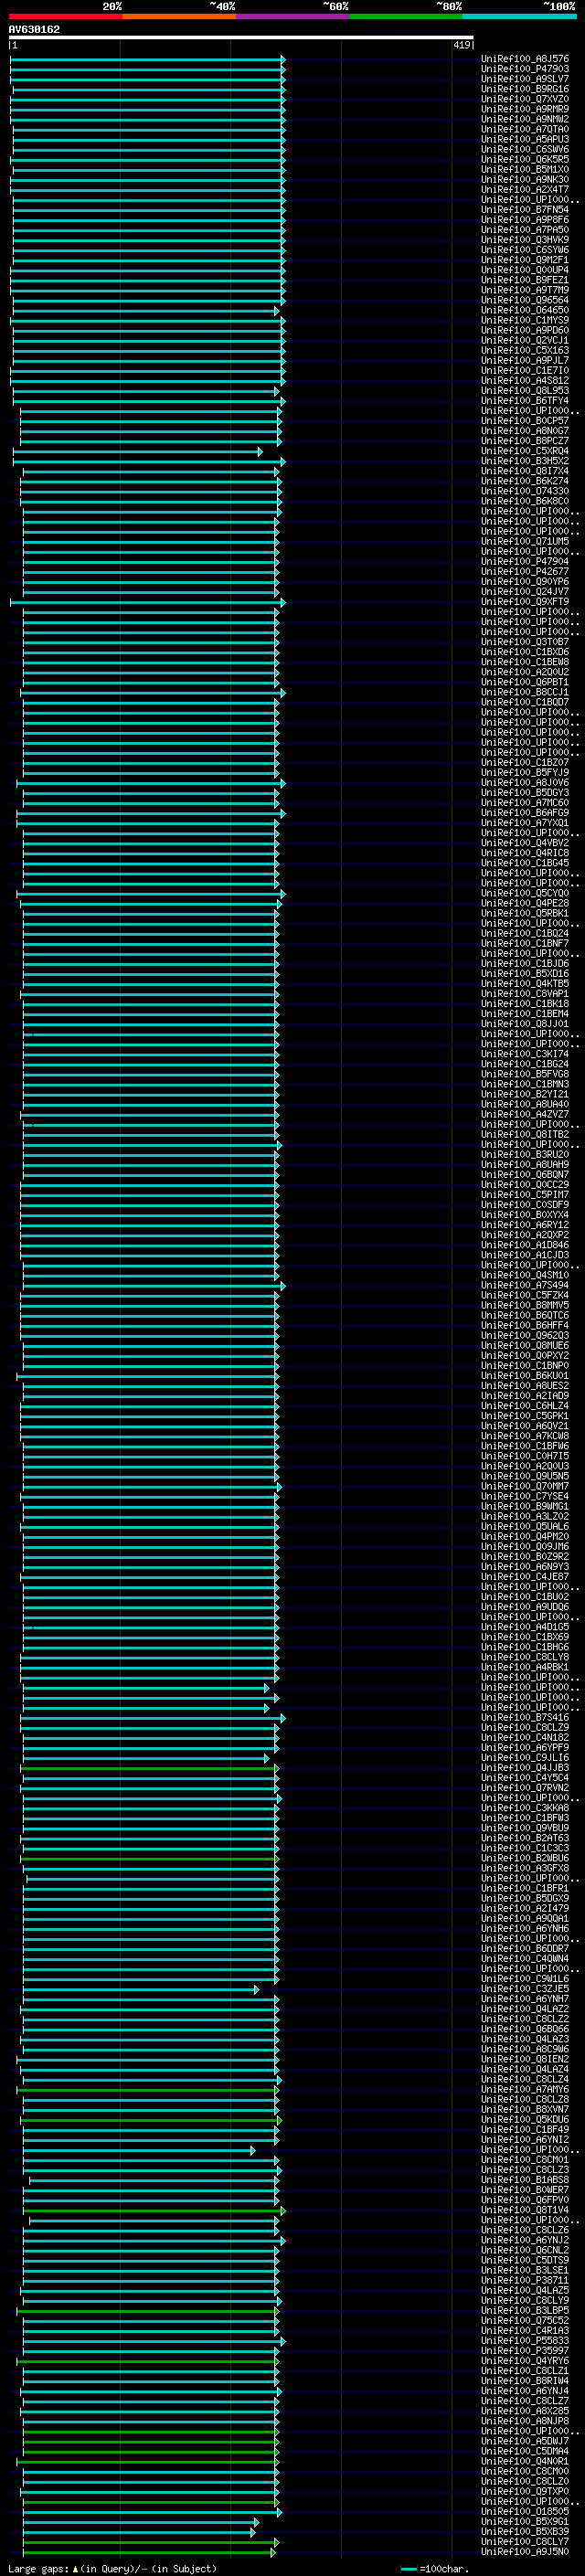Click the UniRef100_Q2VCJ1 label
Image resolution: width=585 pixels, height=2576 pixels.
point(525,340)
